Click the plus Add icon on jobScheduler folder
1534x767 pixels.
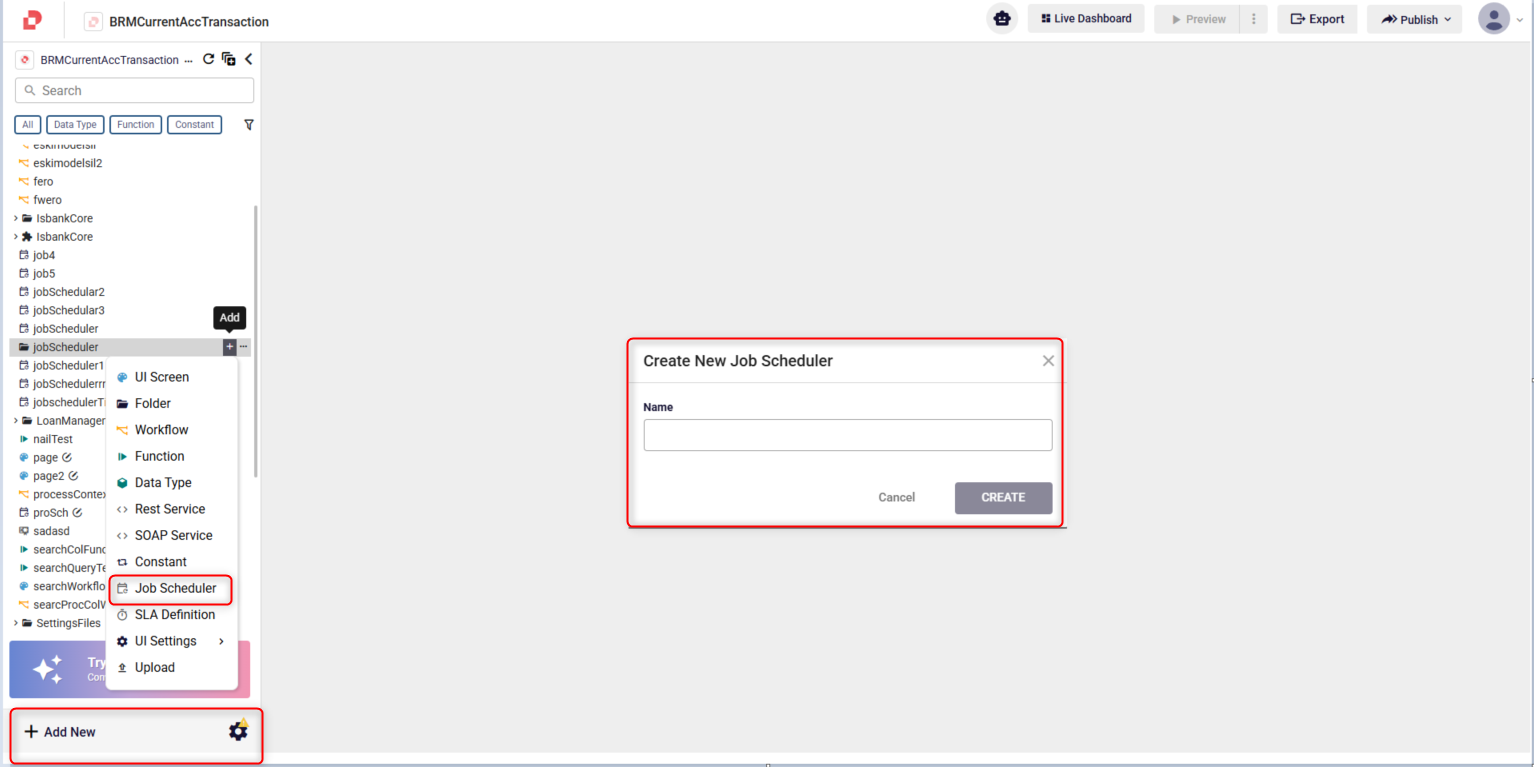click(x=229, y=347)
